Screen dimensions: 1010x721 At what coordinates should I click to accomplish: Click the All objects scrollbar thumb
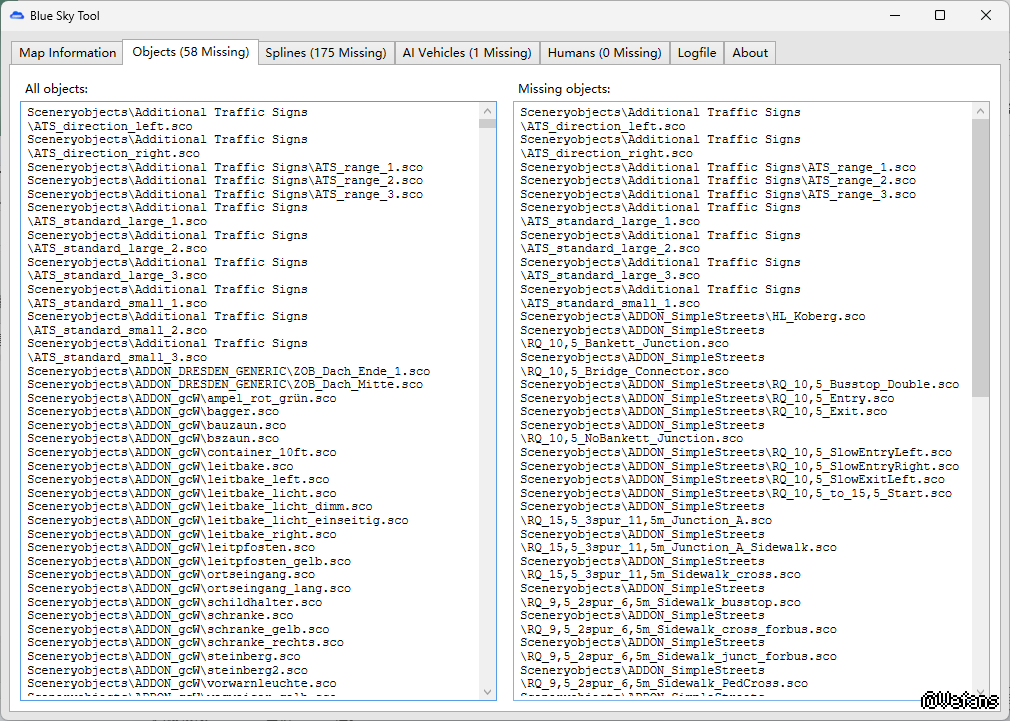(487, 124)
